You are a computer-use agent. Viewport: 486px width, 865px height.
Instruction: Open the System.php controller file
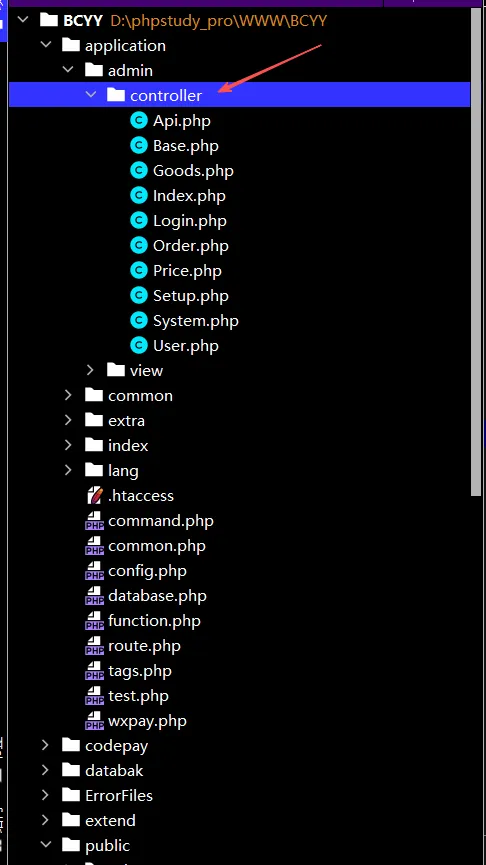pos(196,321)
